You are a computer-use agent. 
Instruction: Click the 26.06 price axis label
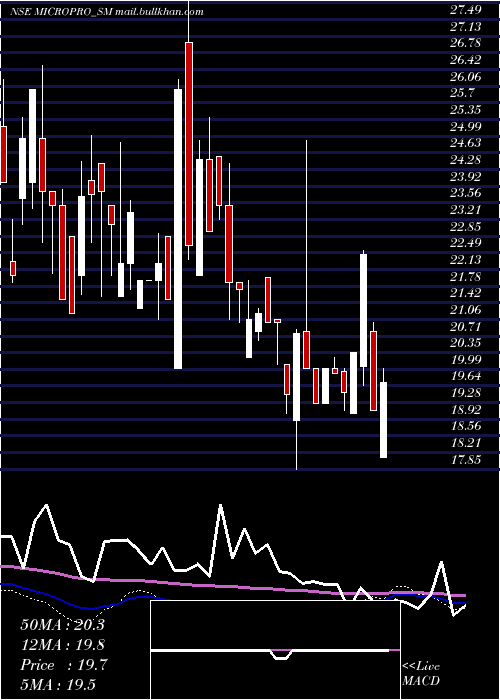(x=465, y=77)
